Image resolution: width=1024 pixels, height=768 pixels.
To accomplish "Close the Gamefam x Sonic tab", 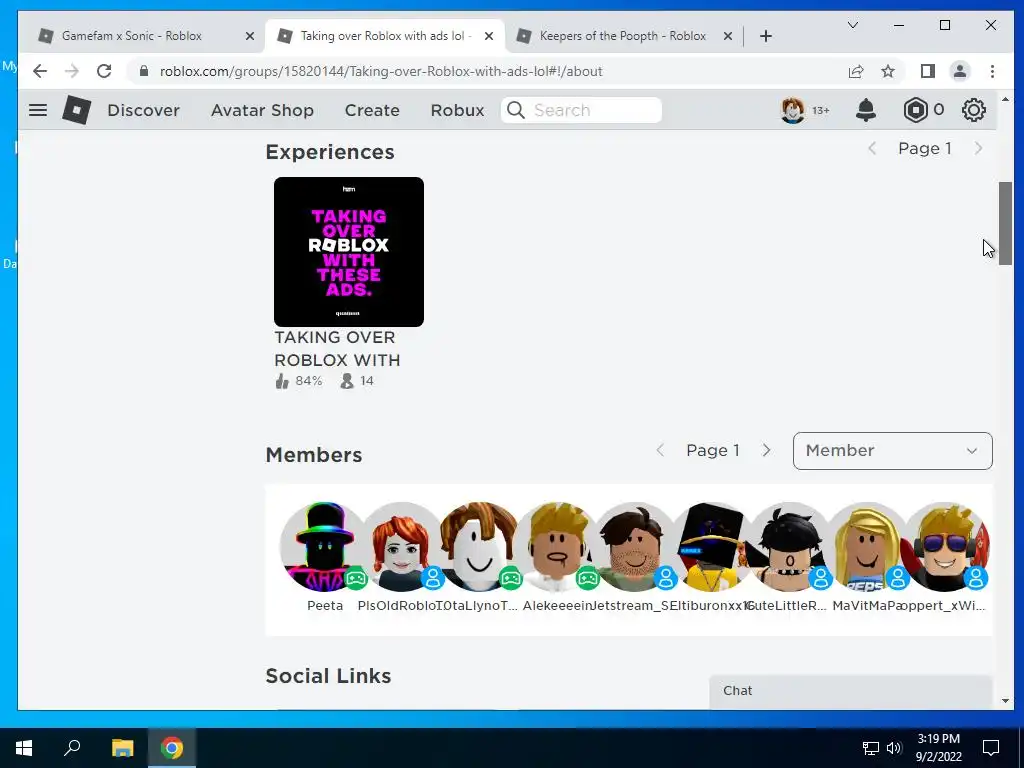I will (249, 36).
